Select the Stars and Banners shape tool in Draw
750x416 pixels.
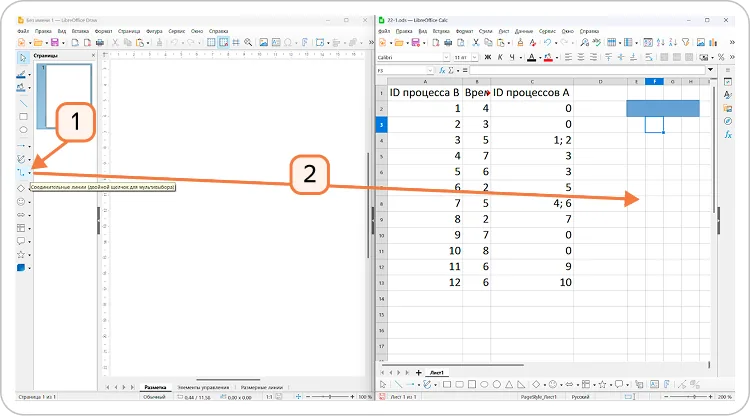[21, 254]
